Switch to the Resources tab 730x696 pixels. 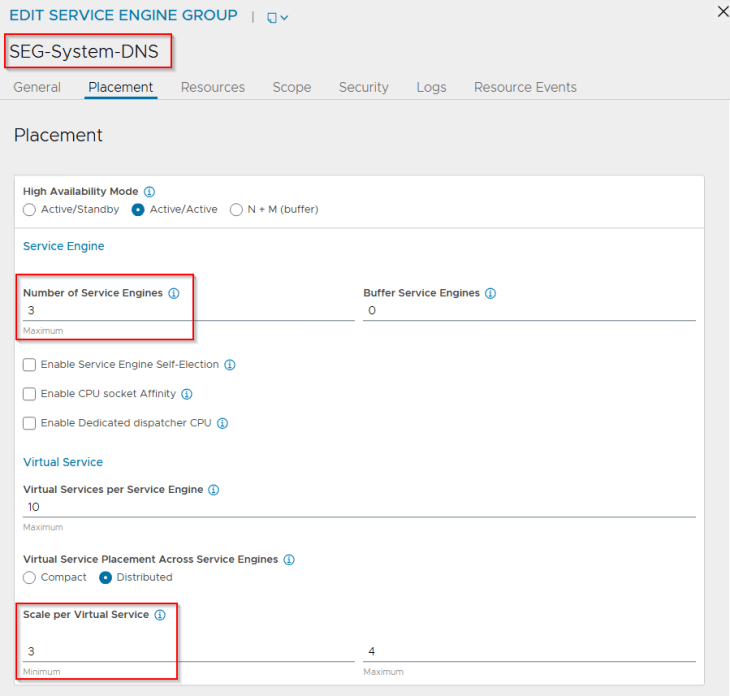(212, 87)
